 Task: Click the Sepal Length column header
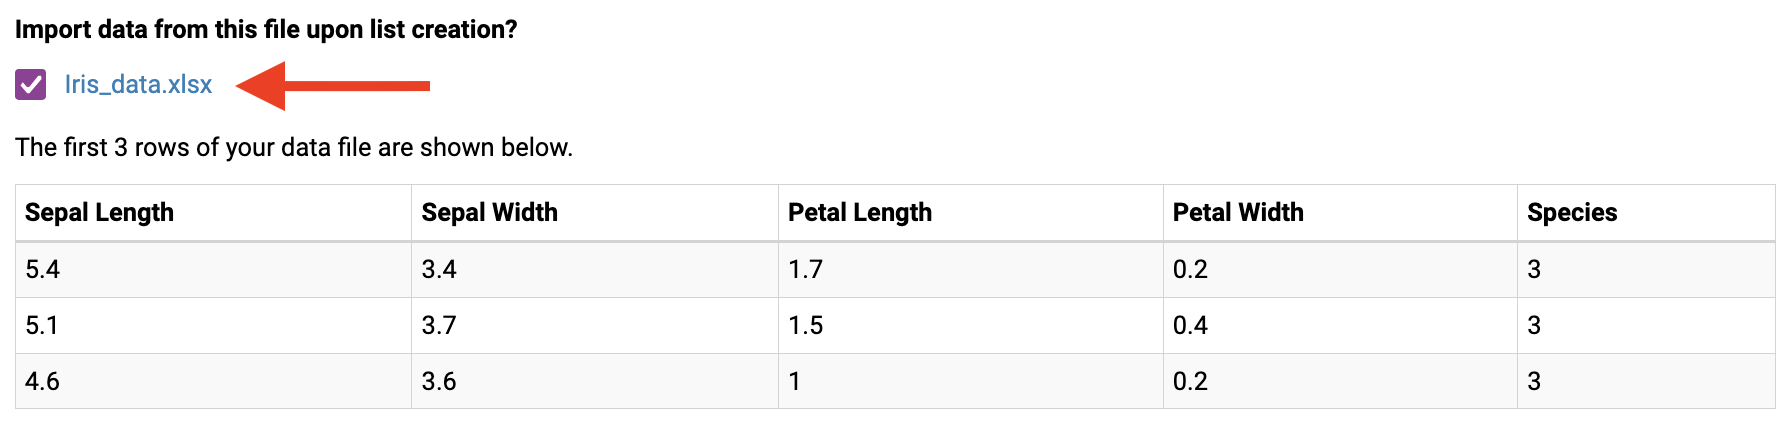(x=99, y=212)
